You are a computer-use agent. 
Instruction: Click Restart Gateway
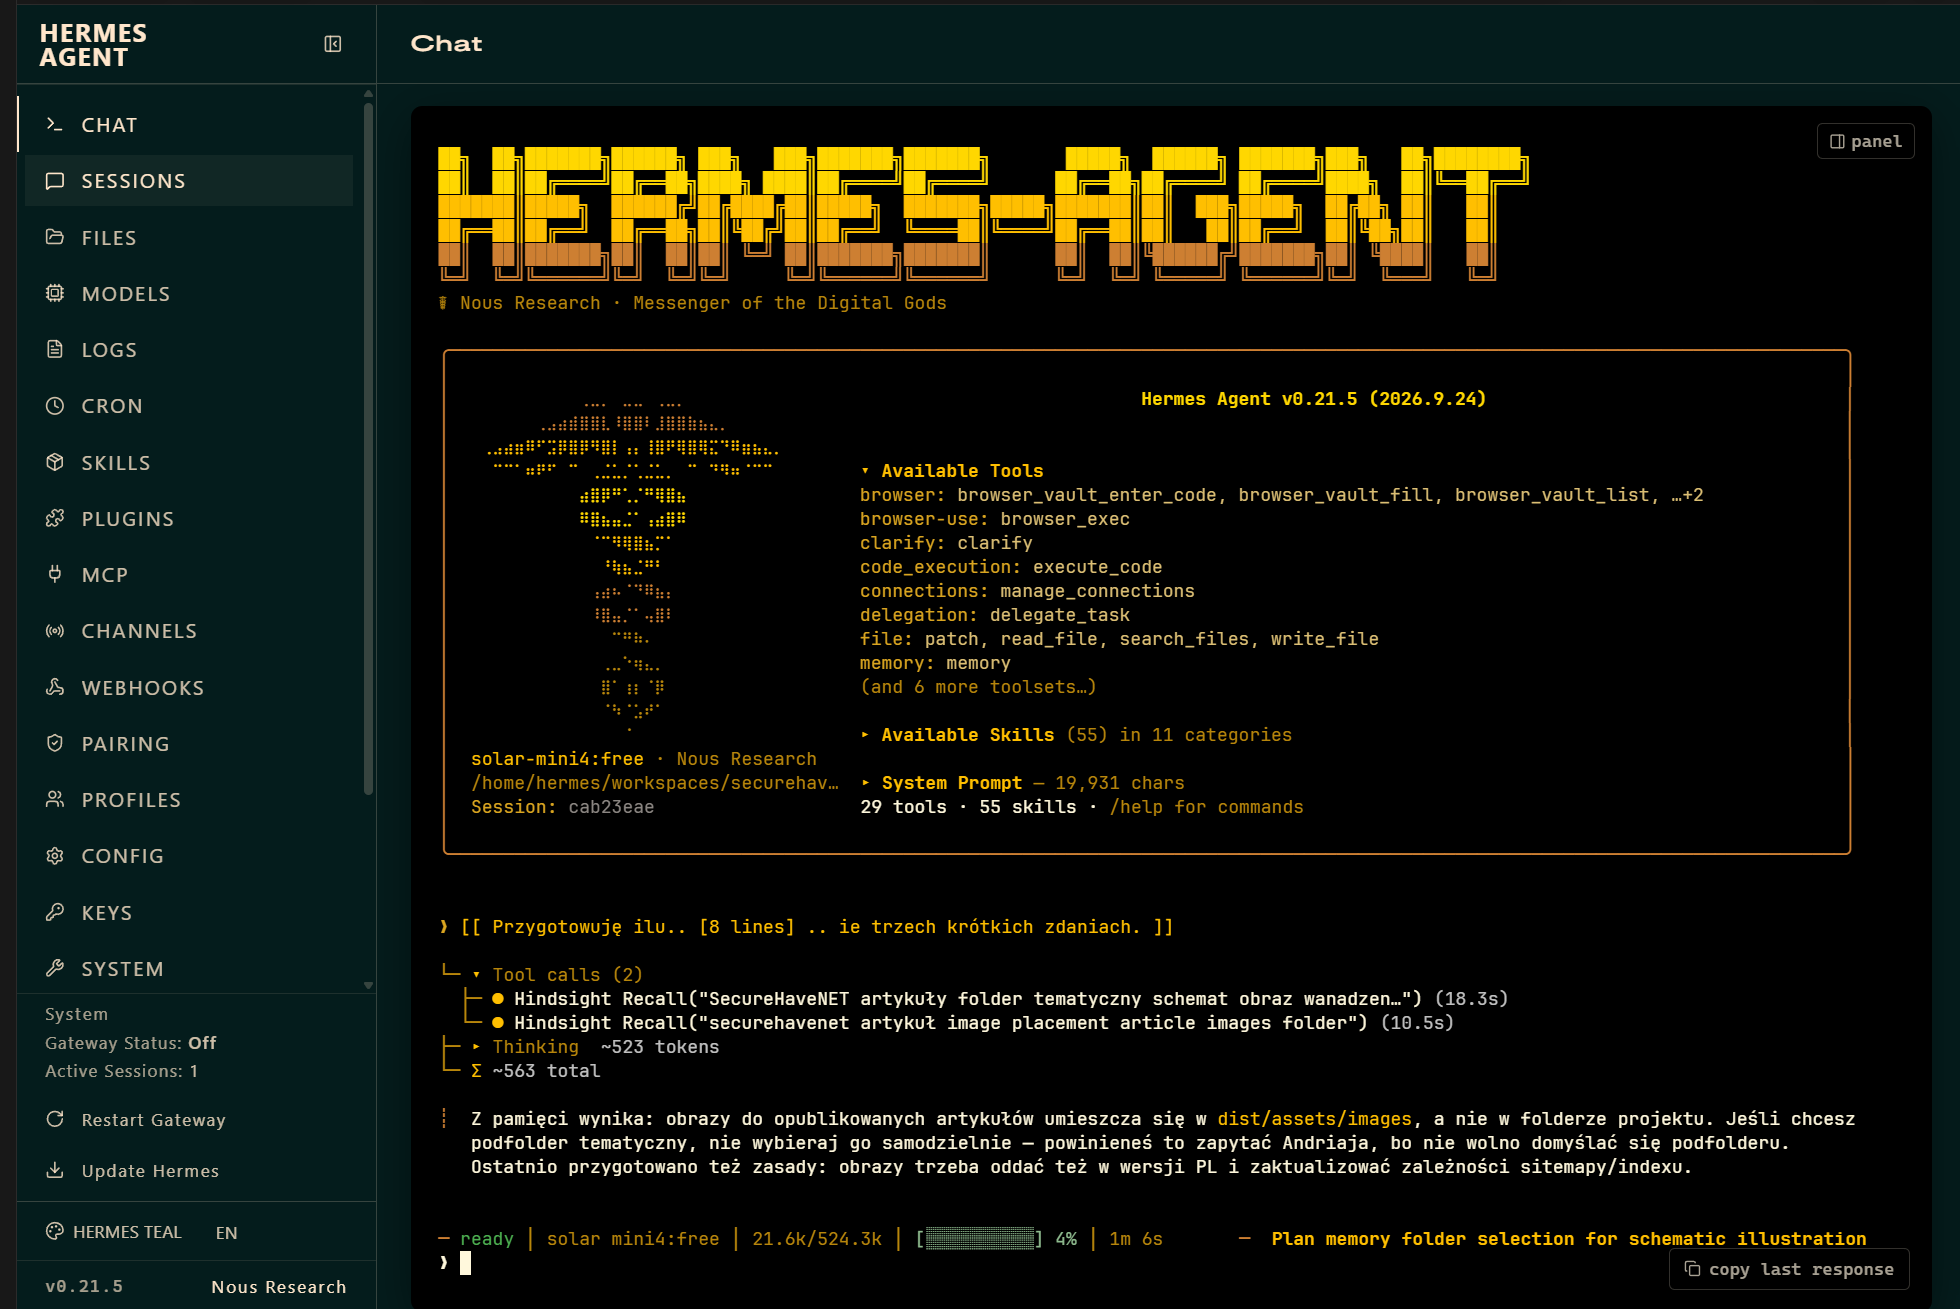tap(136, 1120)
